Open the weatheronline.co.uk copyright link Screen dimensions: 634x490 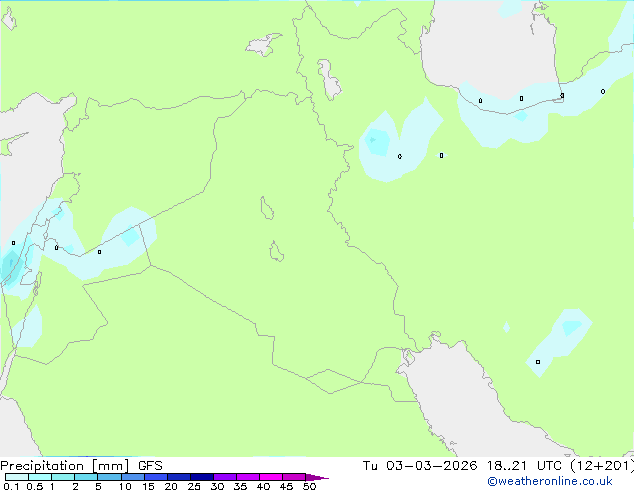(x=550, y=481)
